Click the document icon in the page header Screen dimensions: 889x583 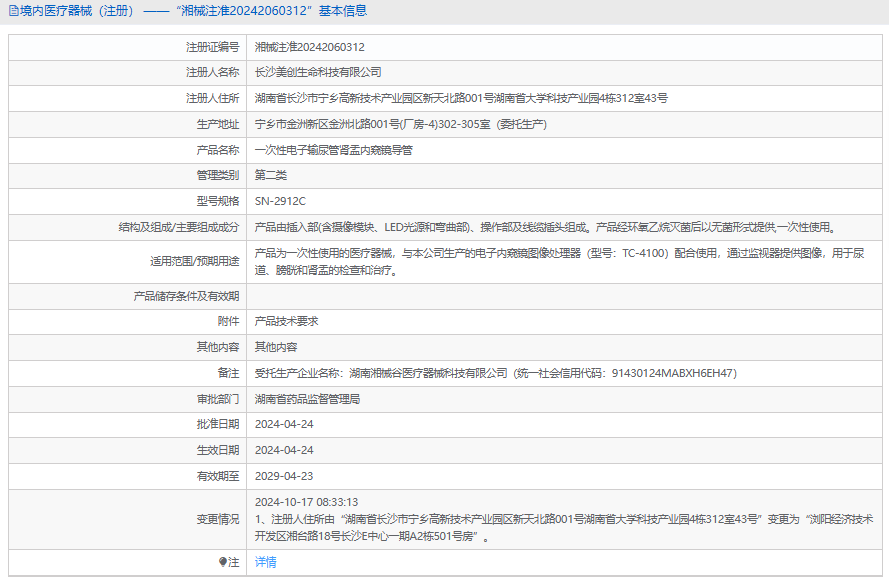[x=13, y=11]
